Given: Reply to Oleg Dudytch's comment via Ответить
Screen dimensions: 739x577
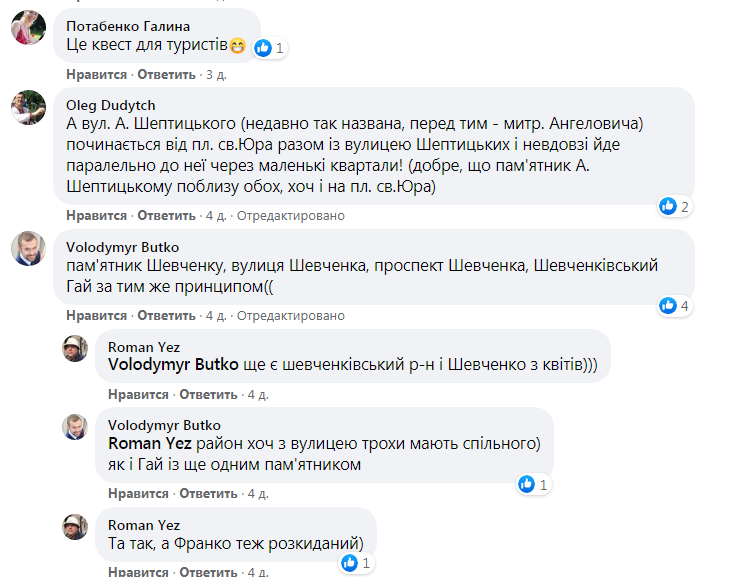Looking at the screenshot, I should 165,216.
